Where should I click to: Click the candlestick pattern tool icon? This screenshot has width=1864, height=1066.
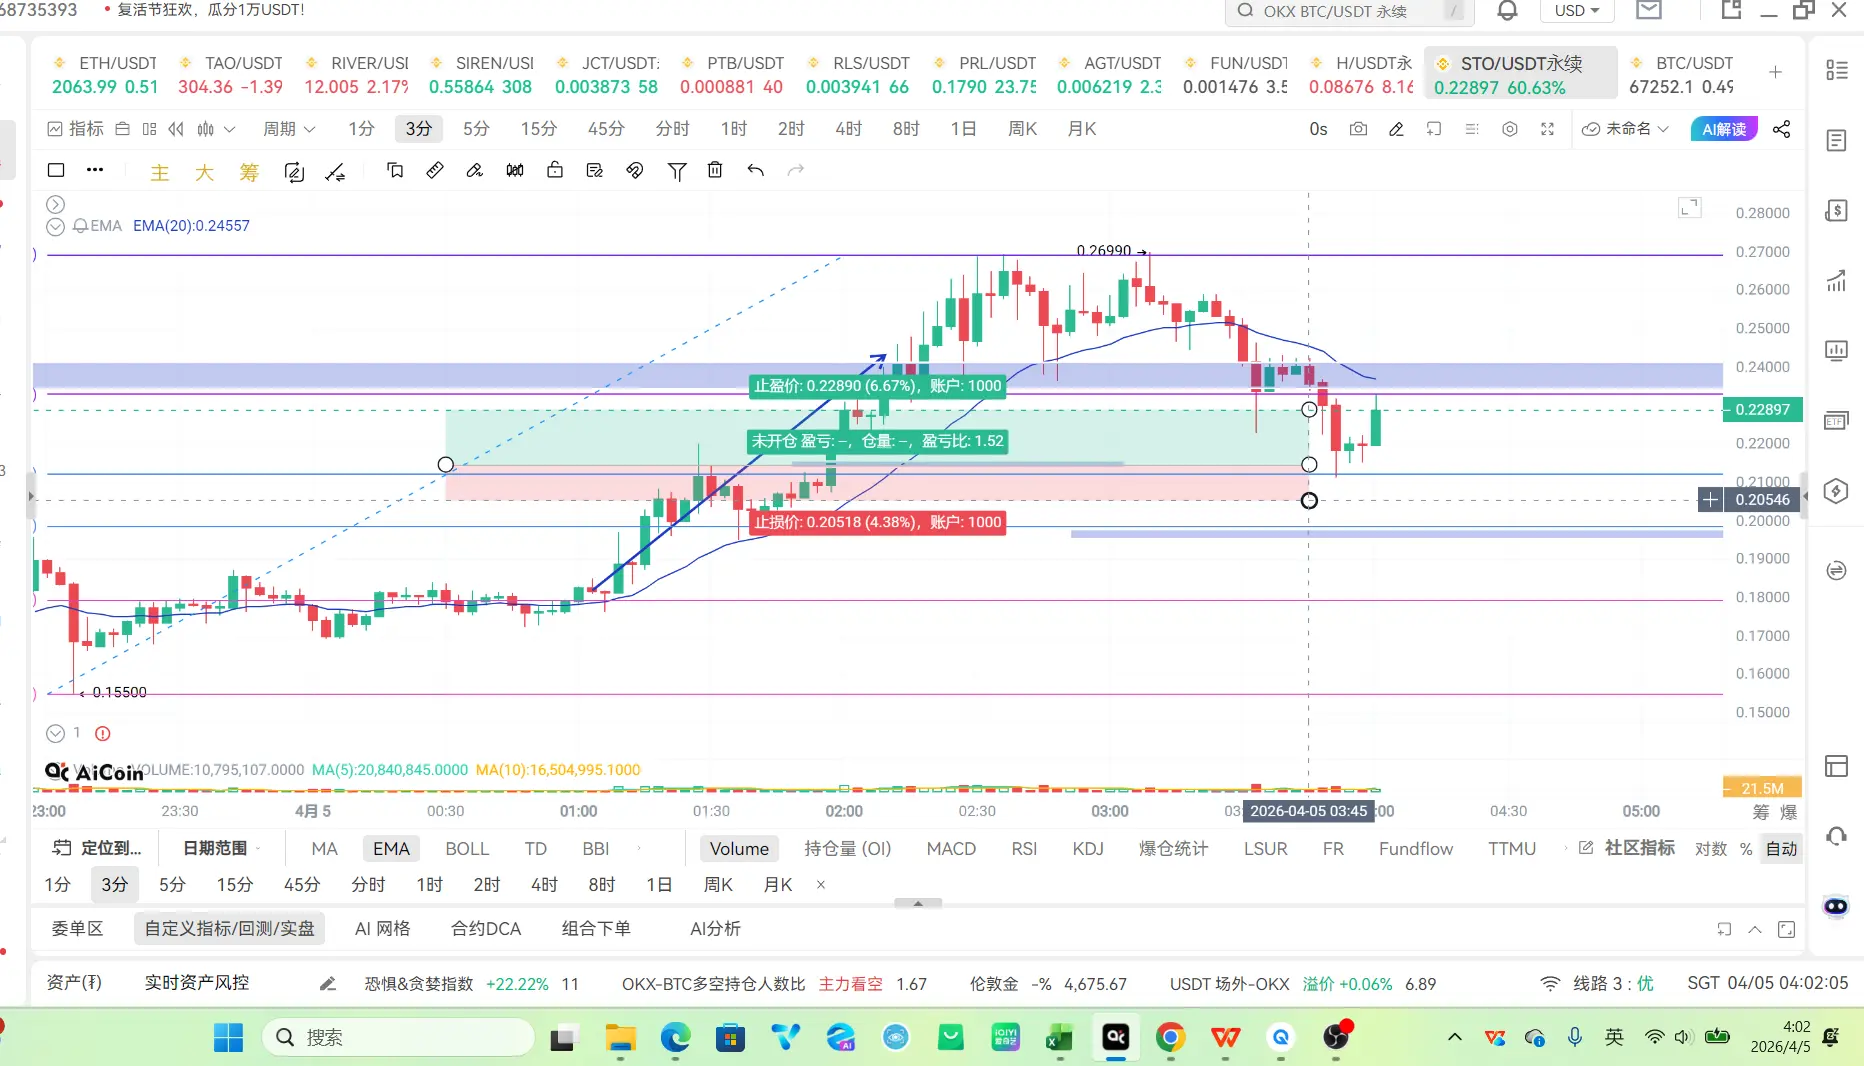(515, 171)
